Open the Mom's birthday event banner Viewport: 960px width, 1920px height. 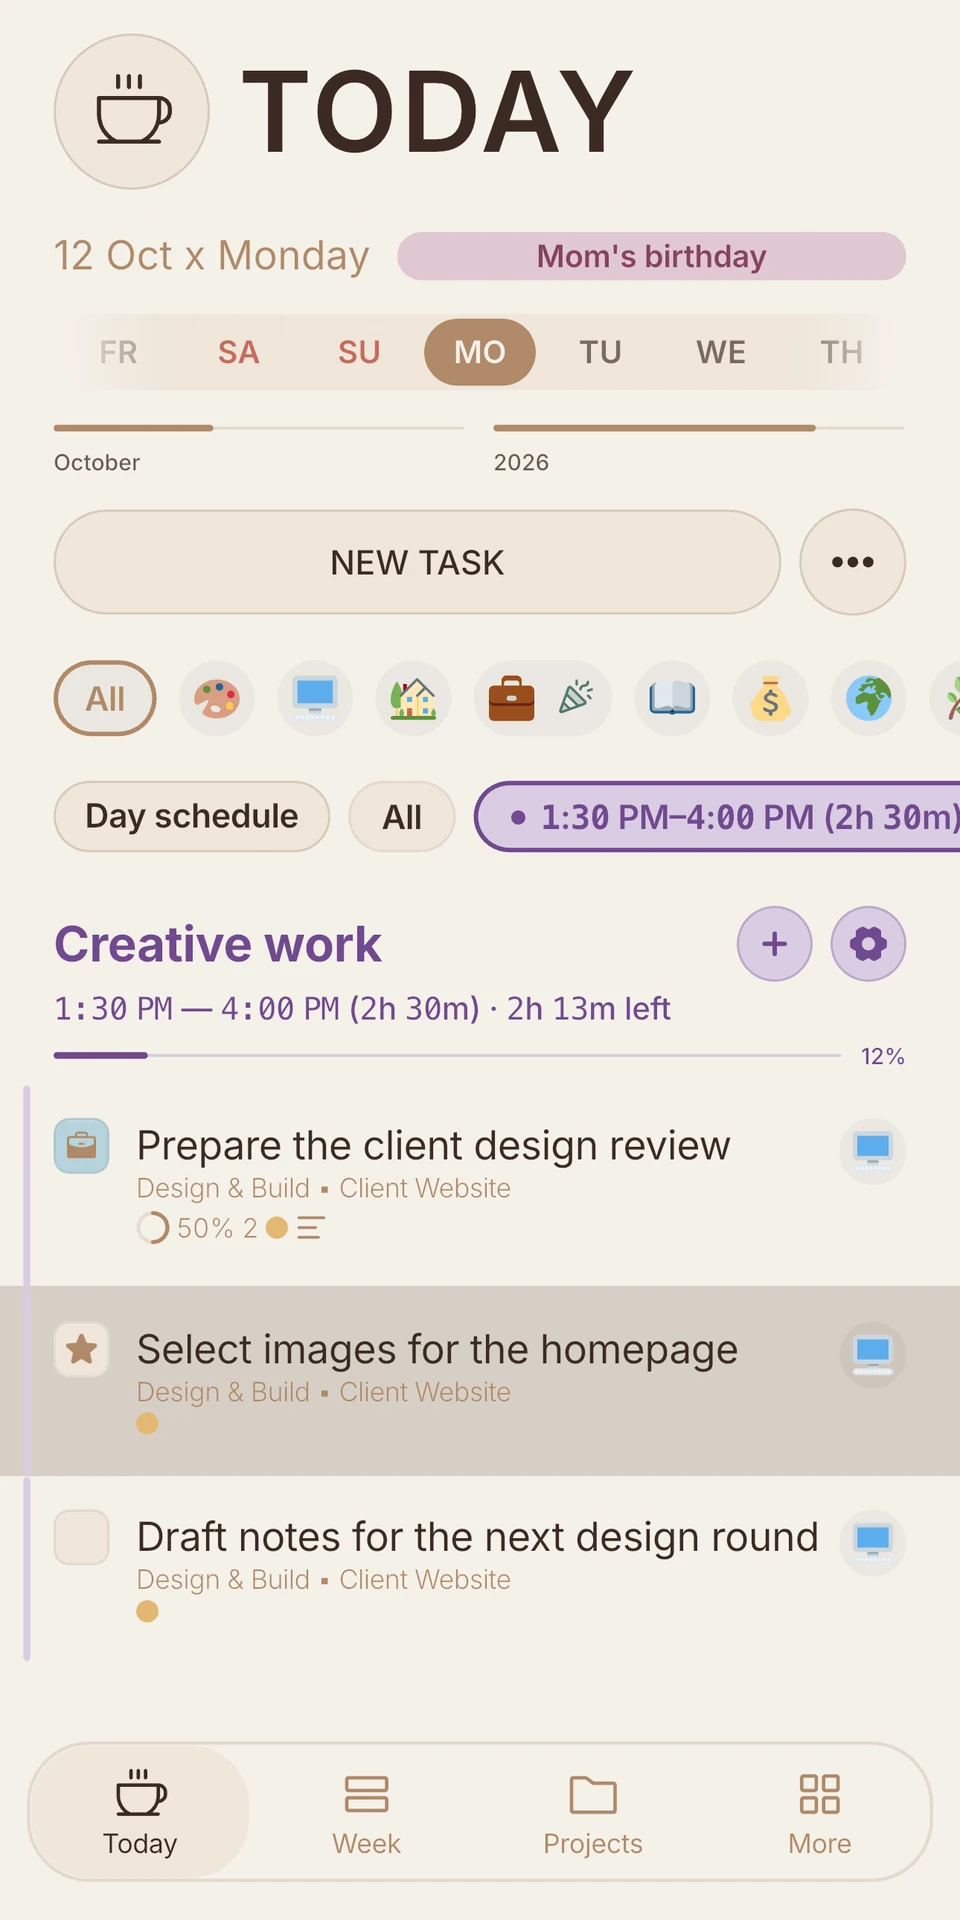(x=651, y=256)
